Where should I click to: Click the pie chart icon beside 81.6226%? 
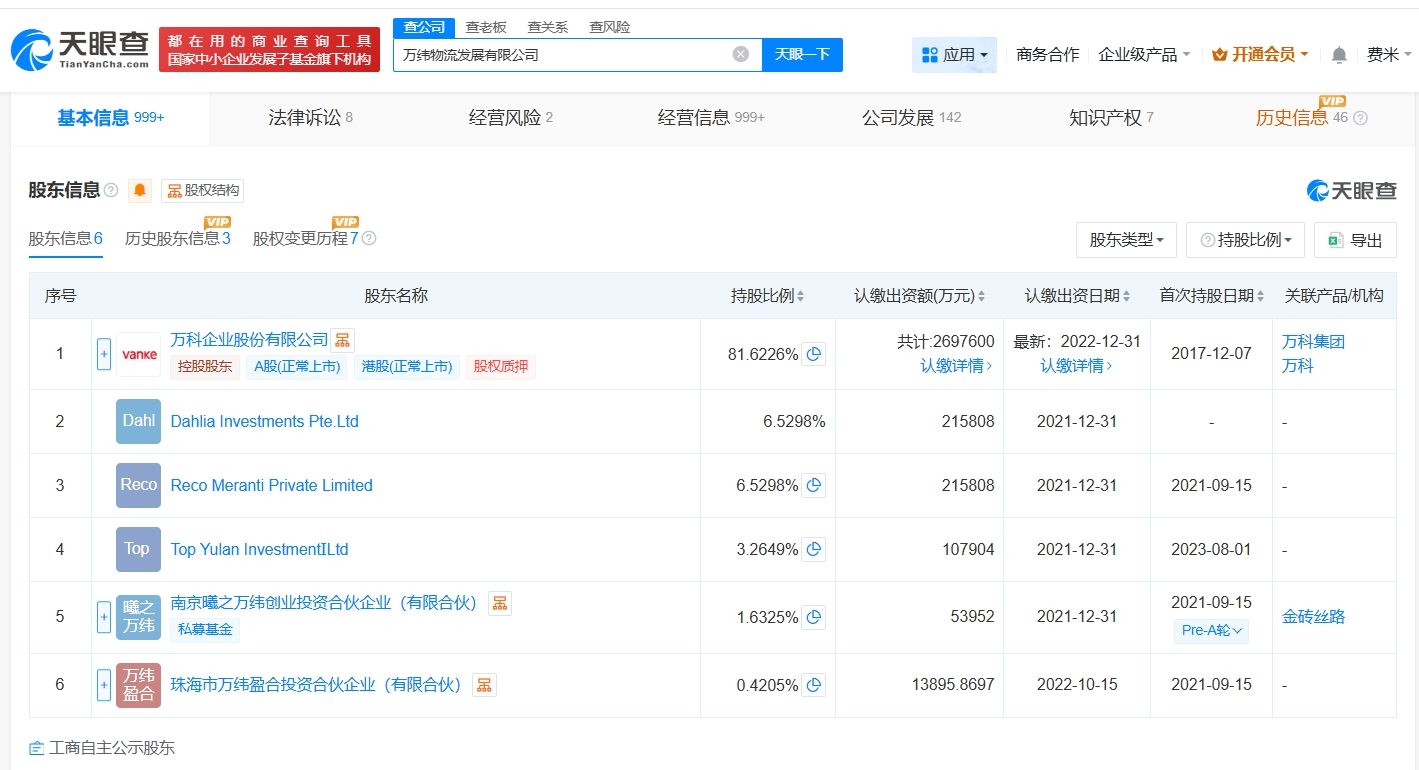[x=813, y=353]
